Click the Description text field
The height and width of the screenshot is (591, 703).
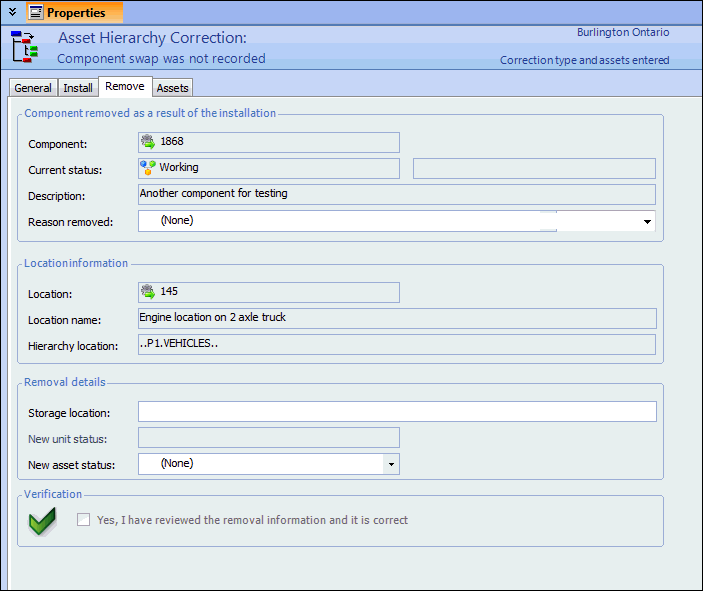pyautogui.click(x=397, y=194)
